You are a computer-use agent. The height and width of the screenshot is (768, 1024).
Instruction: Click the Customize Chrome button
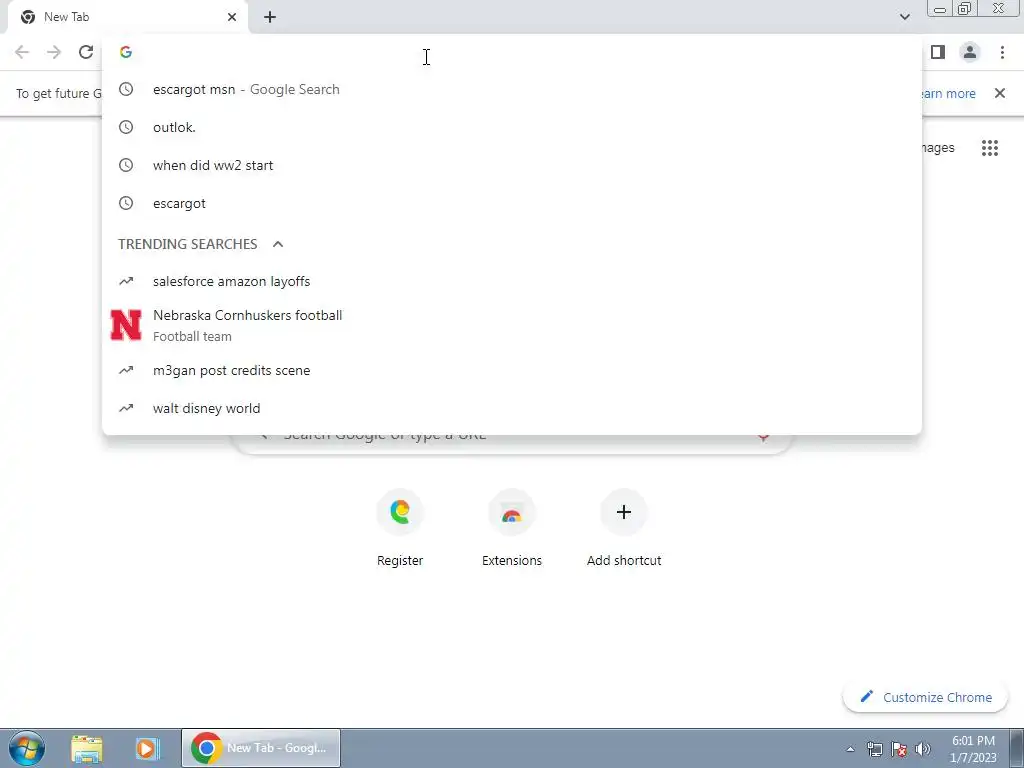pyautogui.click(x=925, y=697)
